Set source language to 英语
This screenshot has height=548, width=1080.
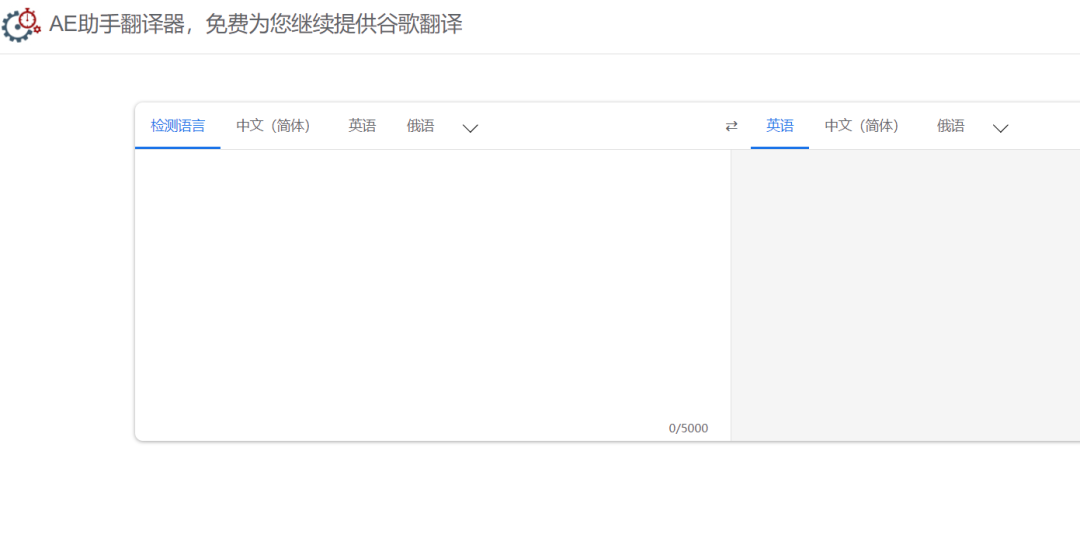362,126
